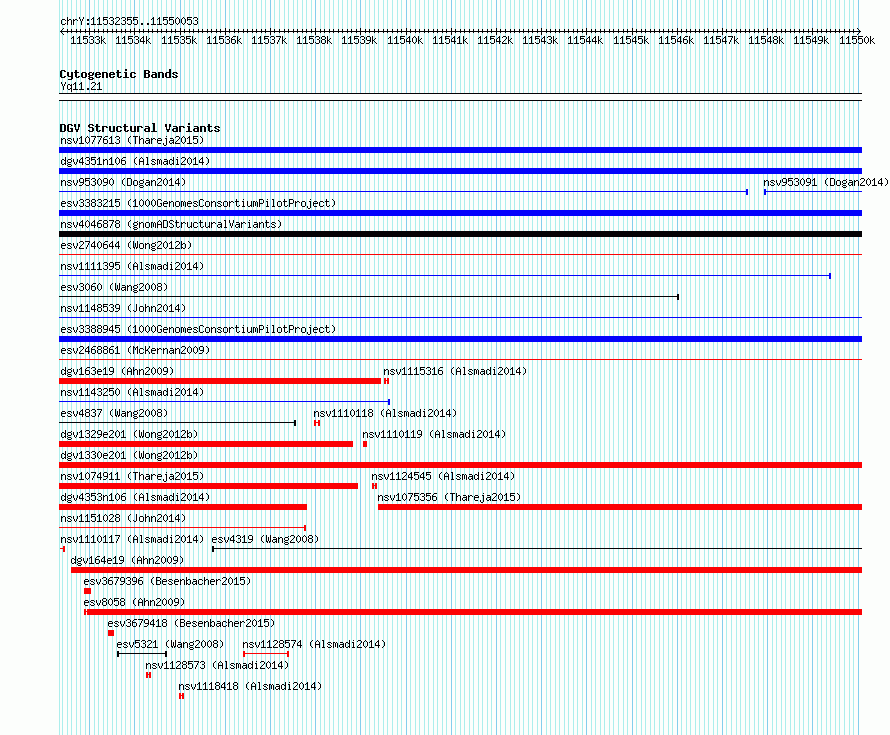Viewport: 890px width, 735px height.
Task: Click esv3679418 (Besenbacher2015) label
Action: [191, 623]
